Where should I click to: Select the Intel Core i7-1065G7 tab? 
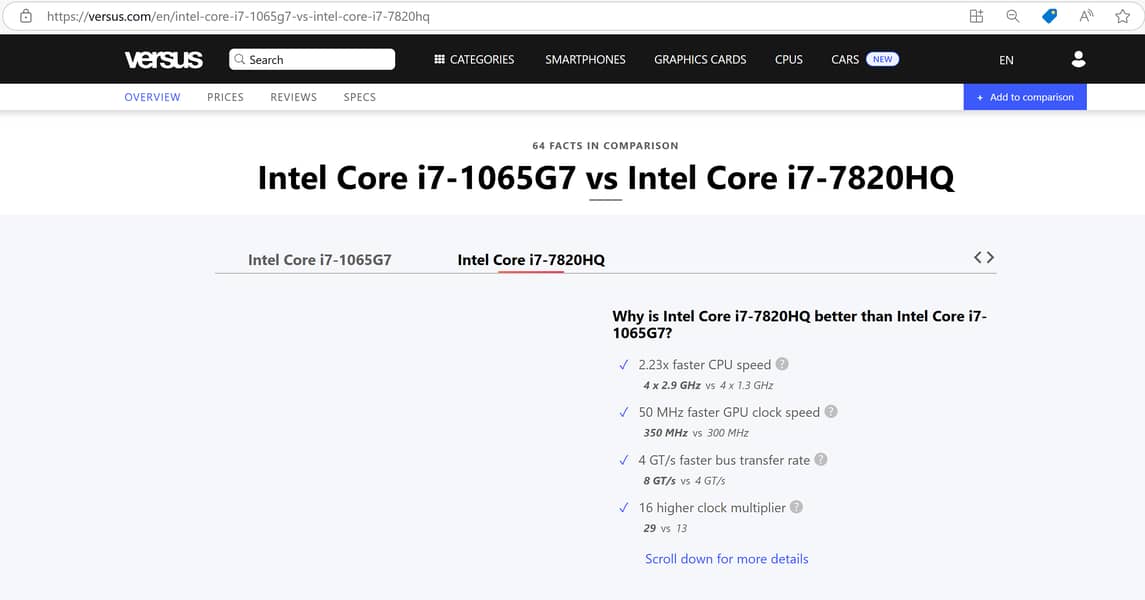coord(320,260)
